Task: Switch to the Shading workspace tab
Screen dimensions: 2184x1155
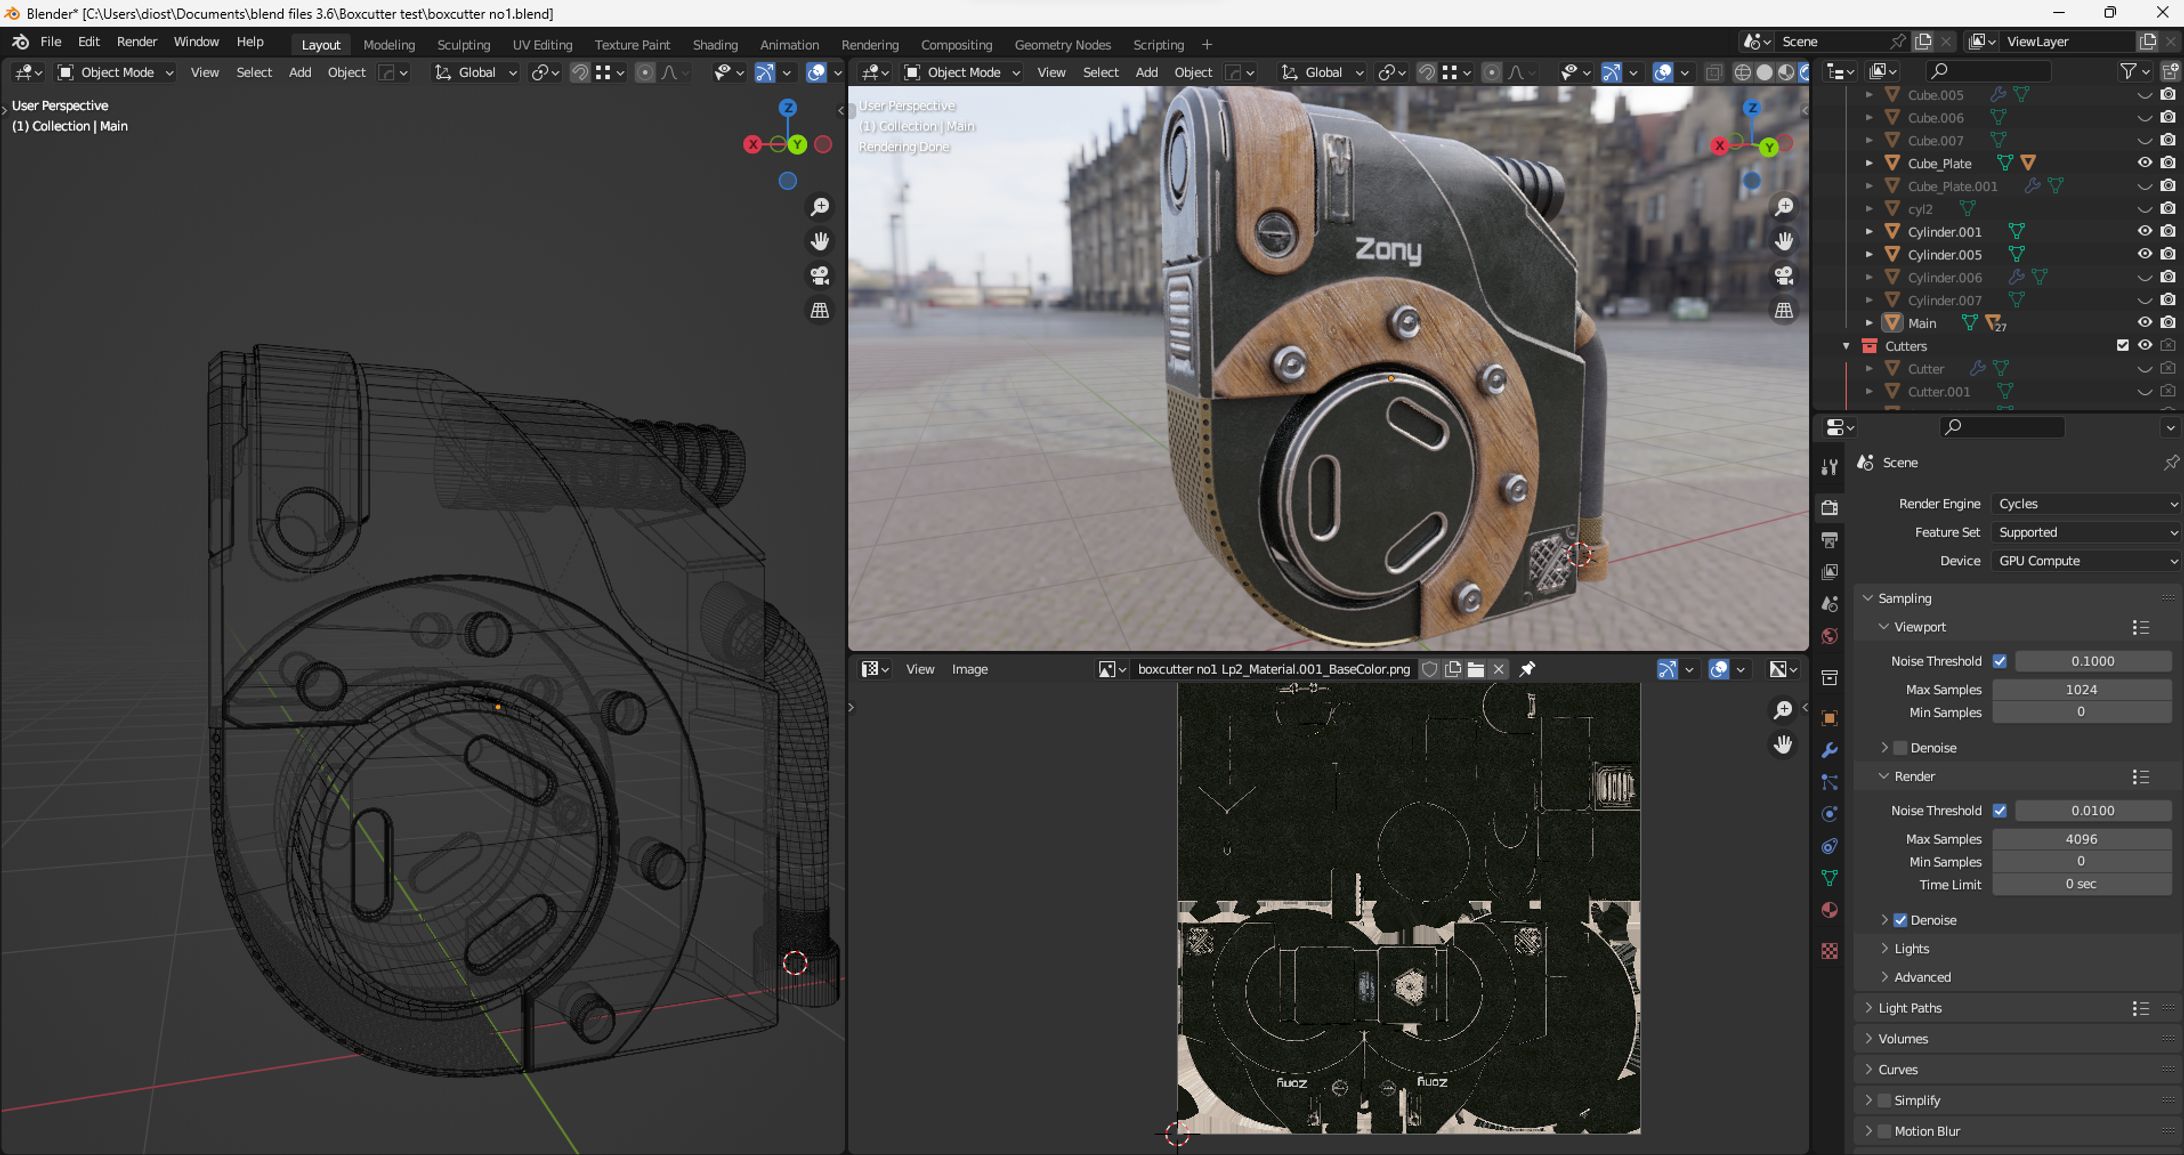Action: coord(714,44)
